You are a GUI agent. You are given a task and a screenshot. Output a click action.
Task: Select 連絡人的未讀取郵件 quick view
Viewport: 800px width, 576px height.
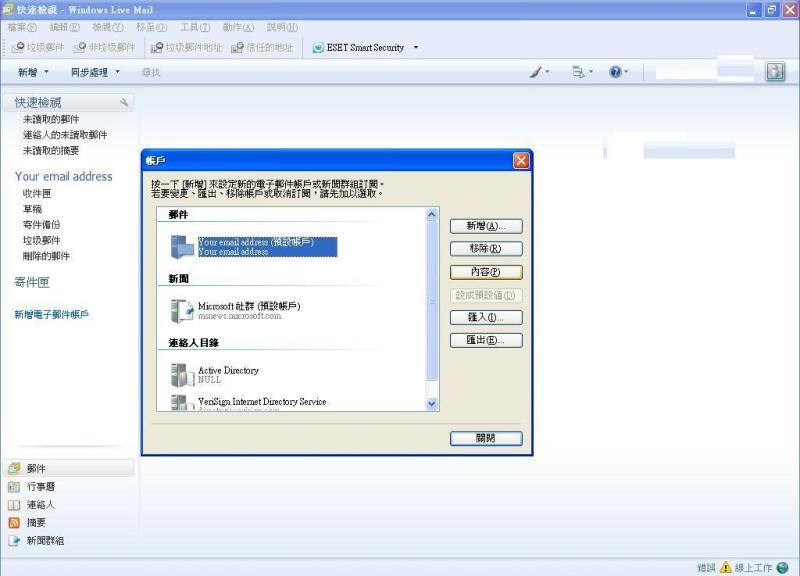65,135
